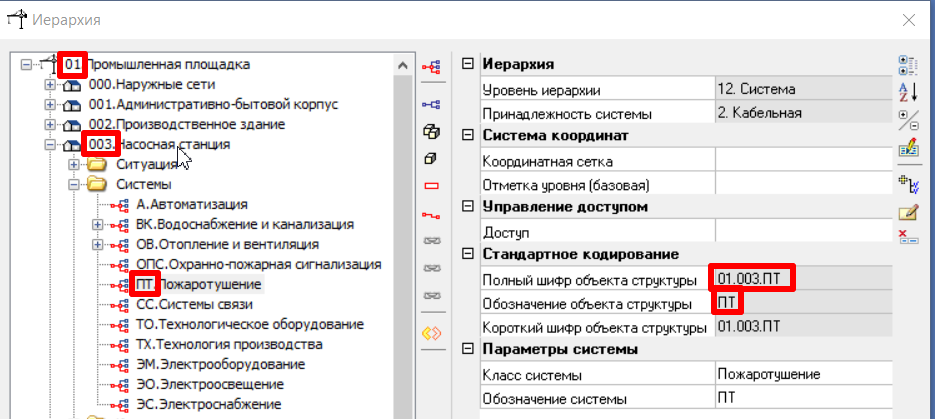Screen dimensions: 935x419
Task: Click the categorized view icon in properties toolbar
Action: pyautogui.click(x=908, y=67)
